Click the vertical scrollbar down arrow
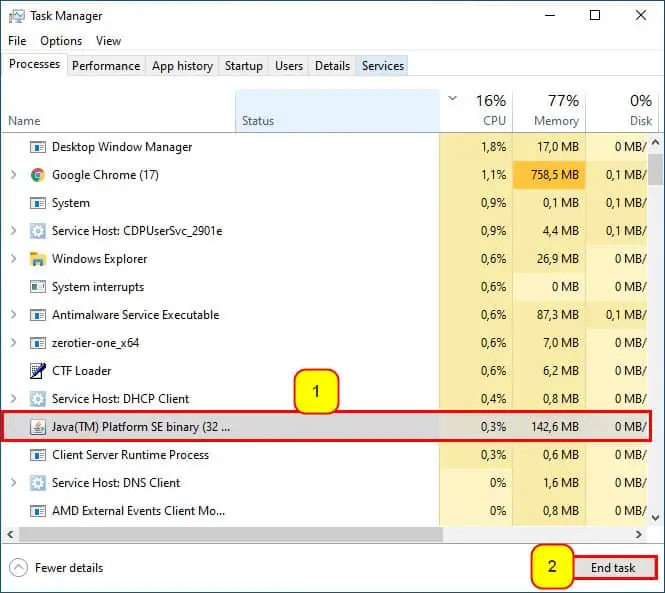This screenshot has width=665, height=593. pyautogui.click(x=655, y=517)
